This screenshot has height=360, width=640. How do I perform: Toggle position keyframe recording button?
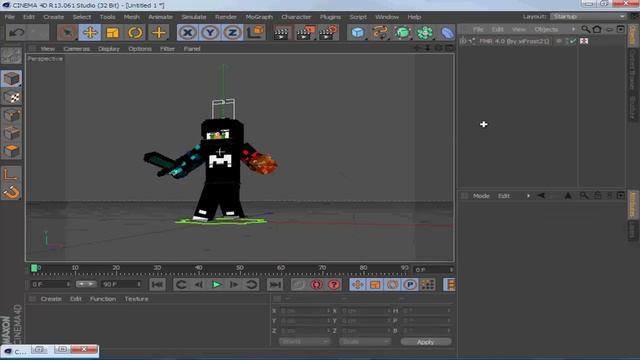click(x=358, y=284)
